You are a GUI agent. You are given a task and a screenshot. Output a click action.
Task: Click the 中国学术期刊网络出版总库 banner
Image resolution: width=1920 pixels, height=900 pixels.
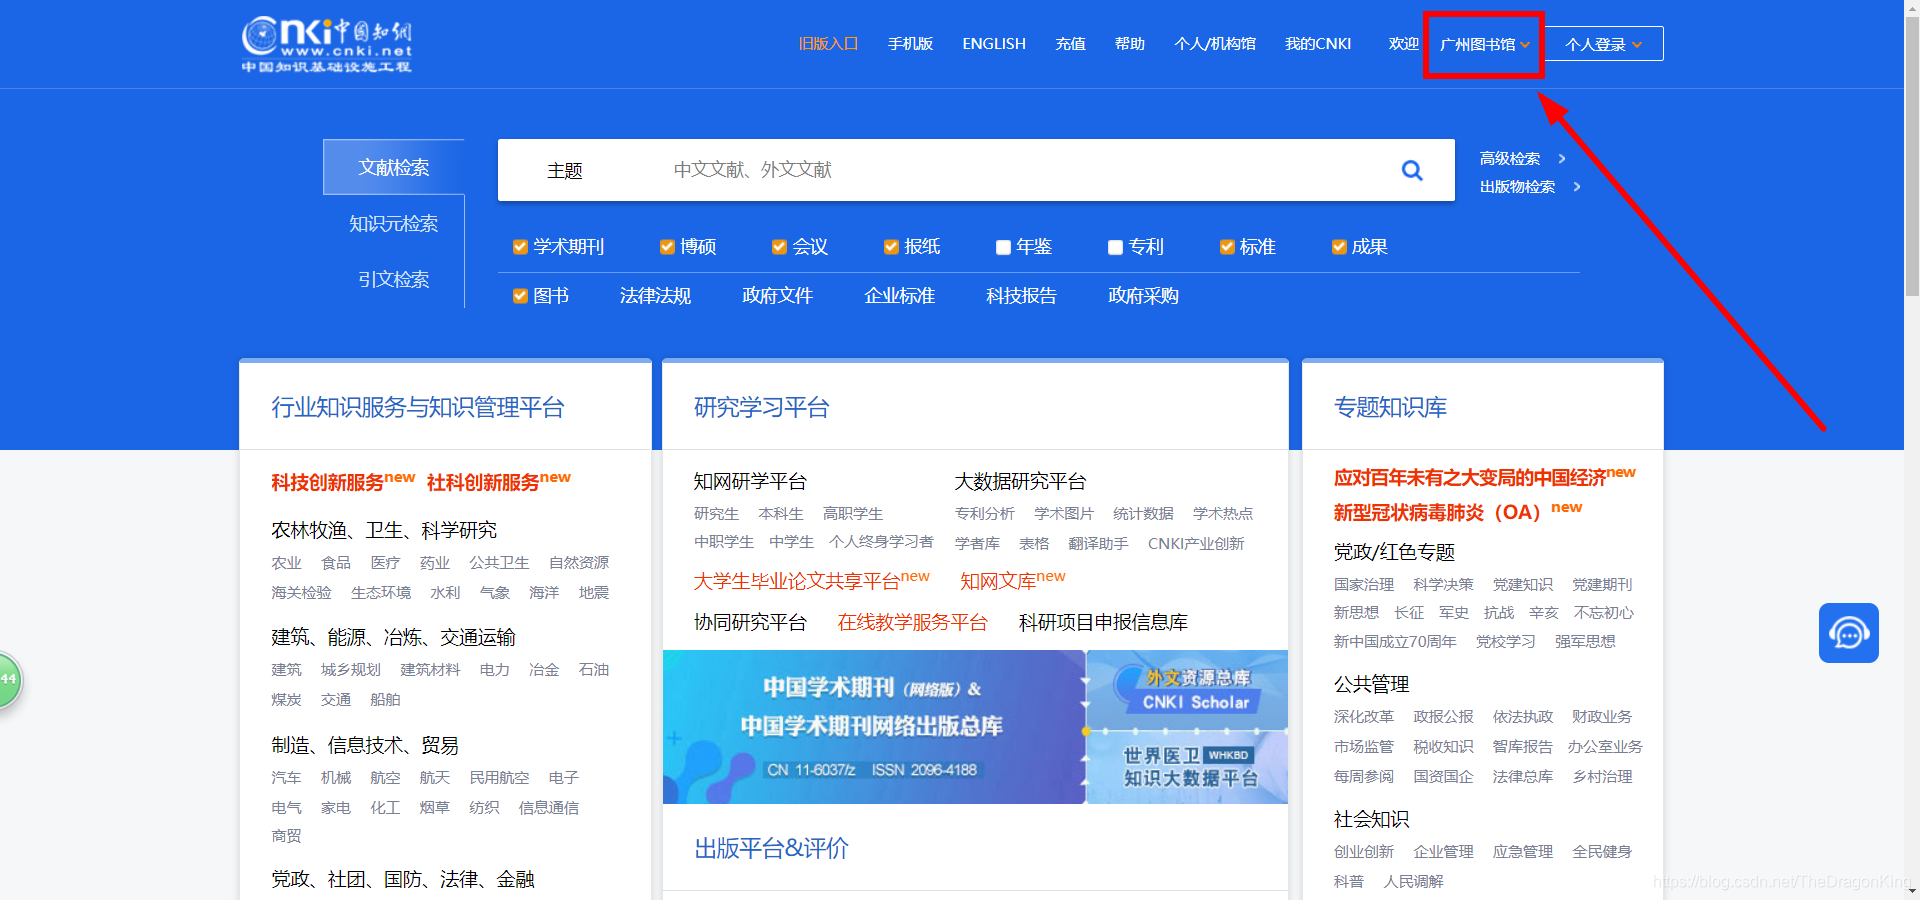tap(874, 727)
